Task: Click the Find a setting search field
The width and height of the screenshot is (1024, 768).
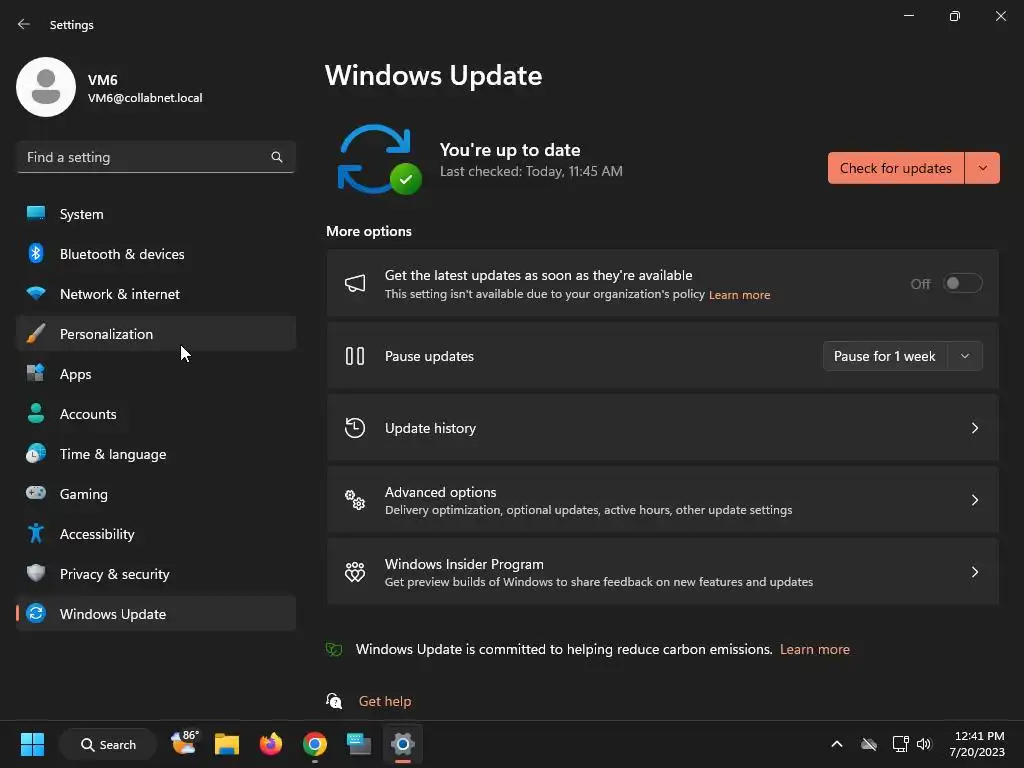Action: click(156, 157)
